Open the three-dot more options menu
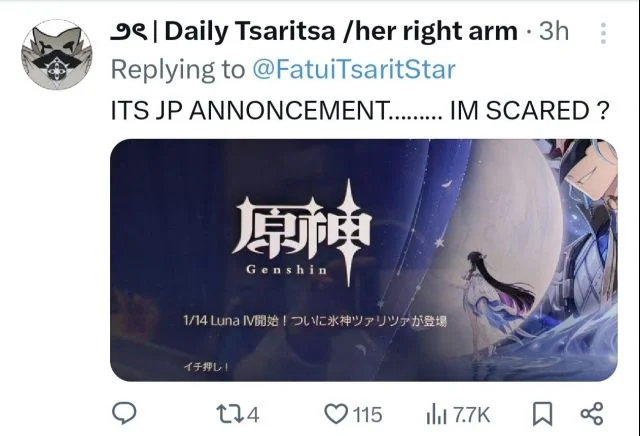The width and height of the screenshot is (640, 436). (603, 33)
